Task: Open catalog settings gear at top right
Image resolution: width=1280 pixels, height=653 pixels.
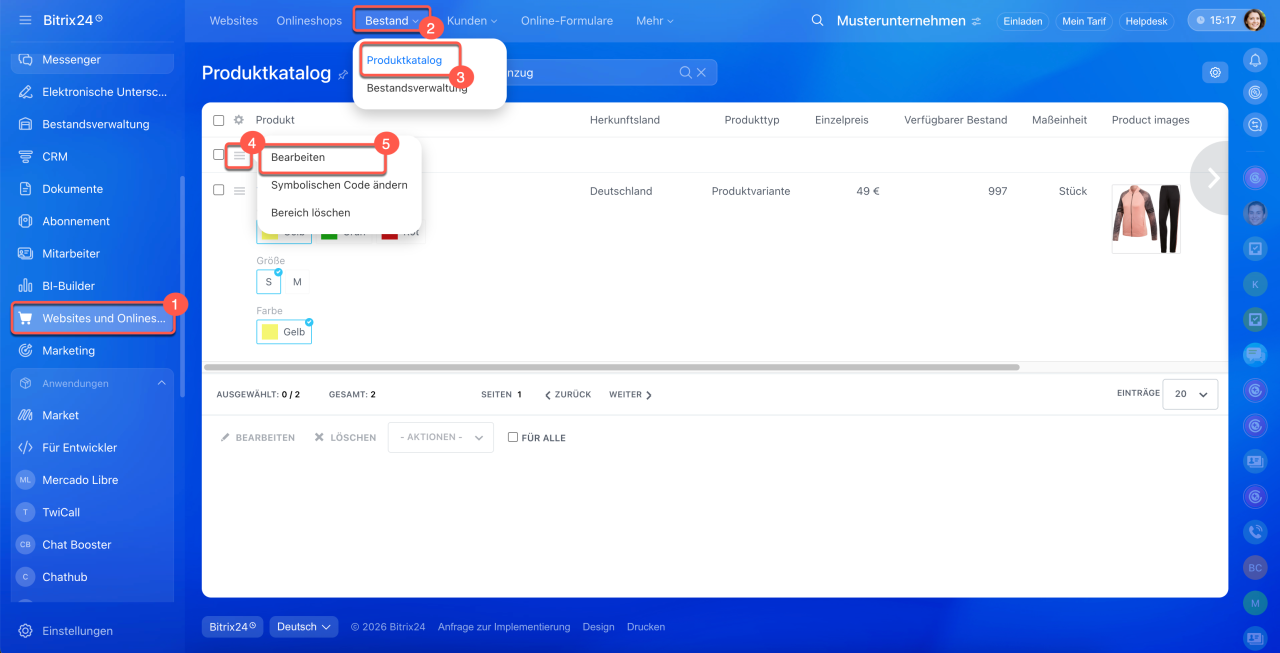Action: pos(1215,72)
